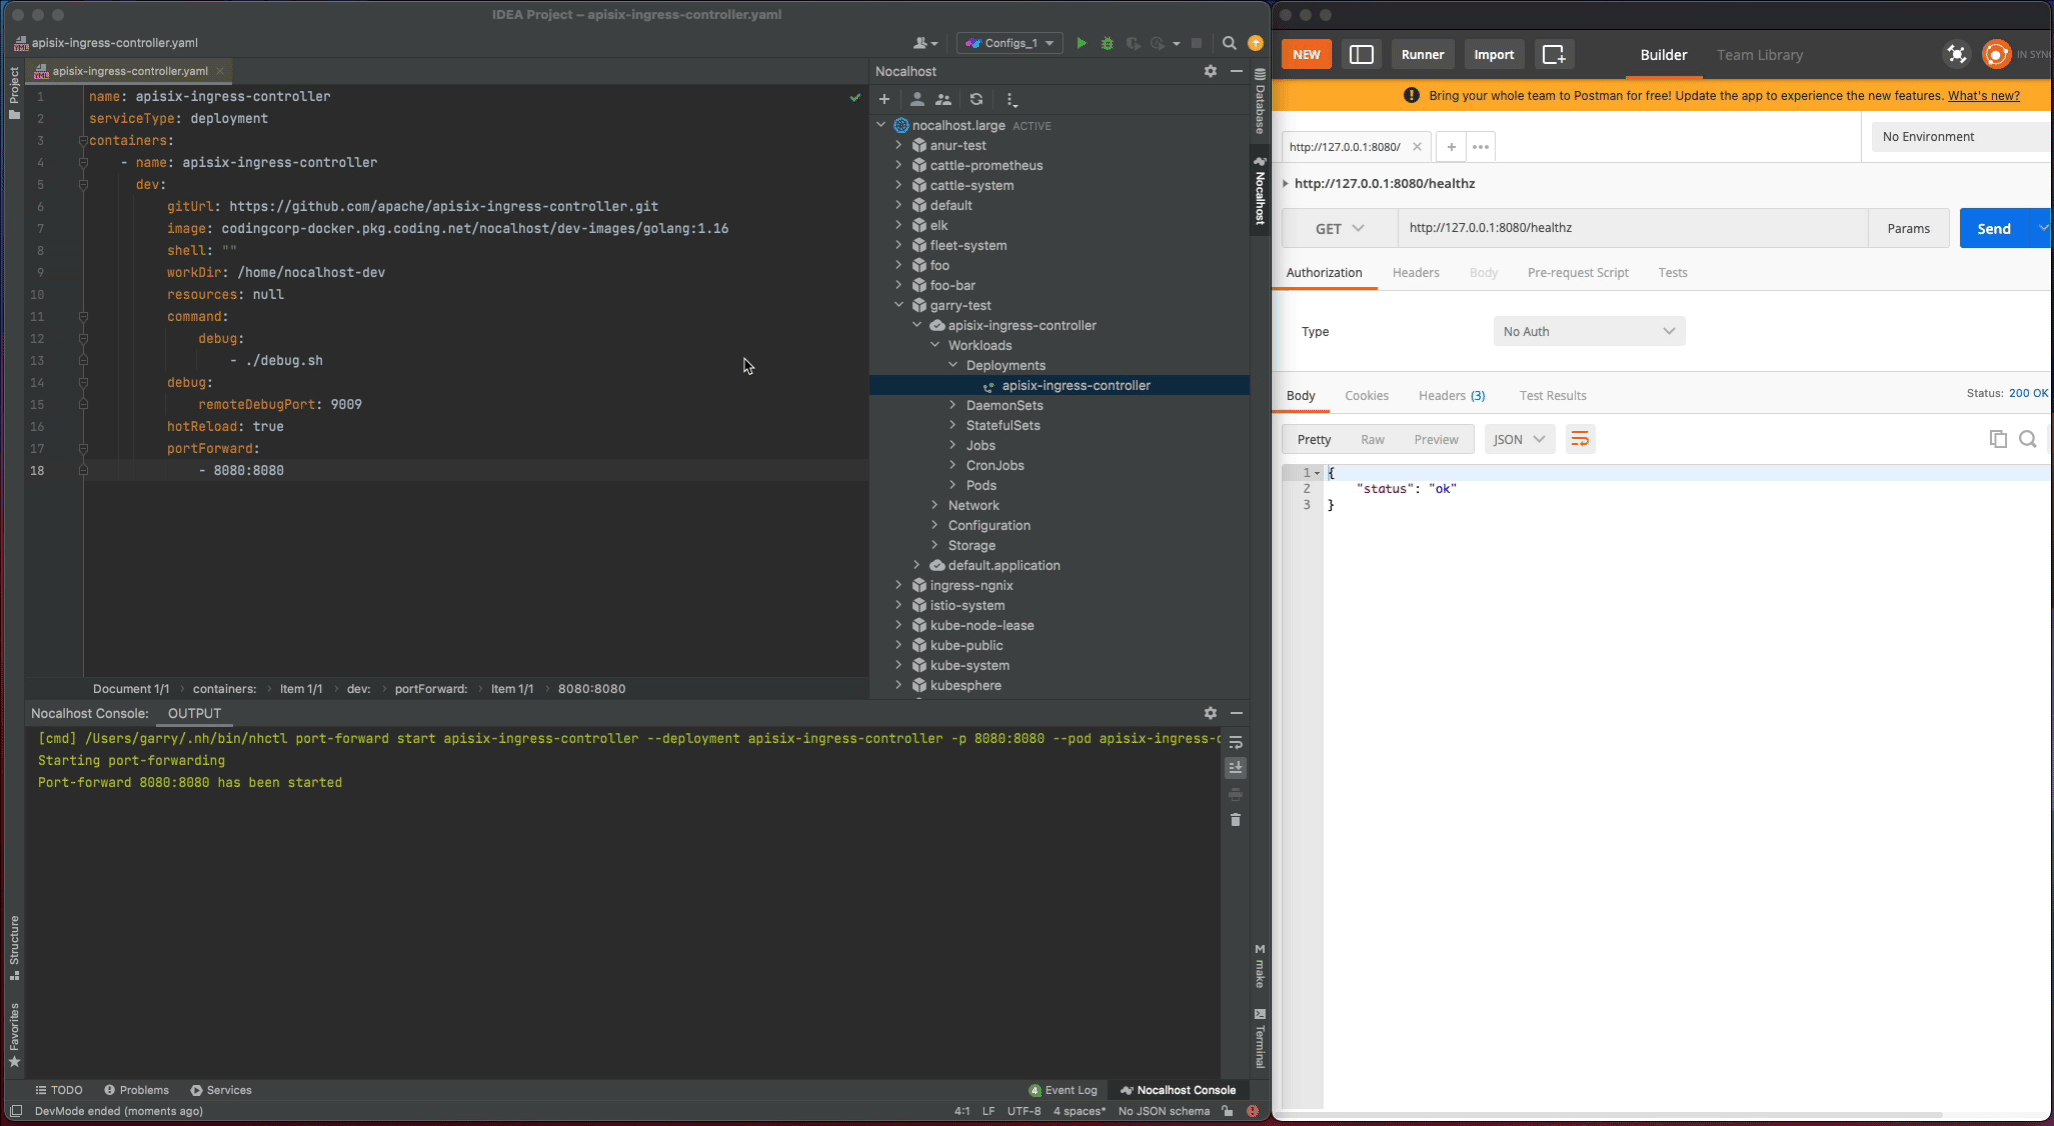
Task: Click the Postman Builder tab icon
Action: (1662, 54)
